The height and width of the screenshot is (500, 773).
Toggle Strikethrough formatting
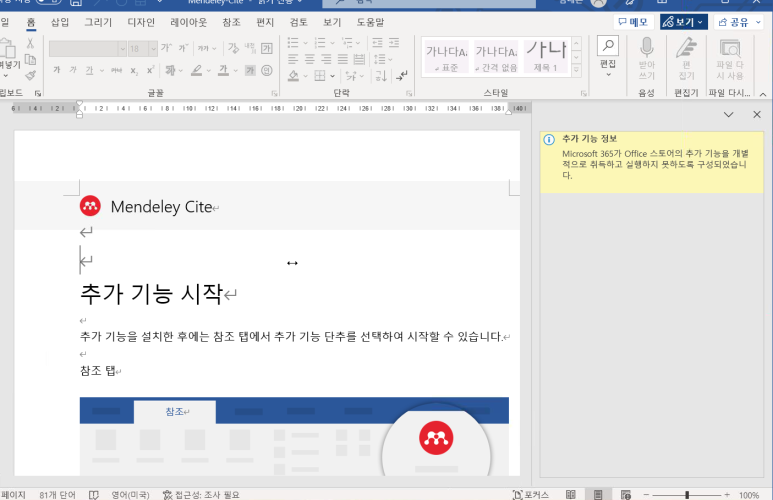coord(116,71)
